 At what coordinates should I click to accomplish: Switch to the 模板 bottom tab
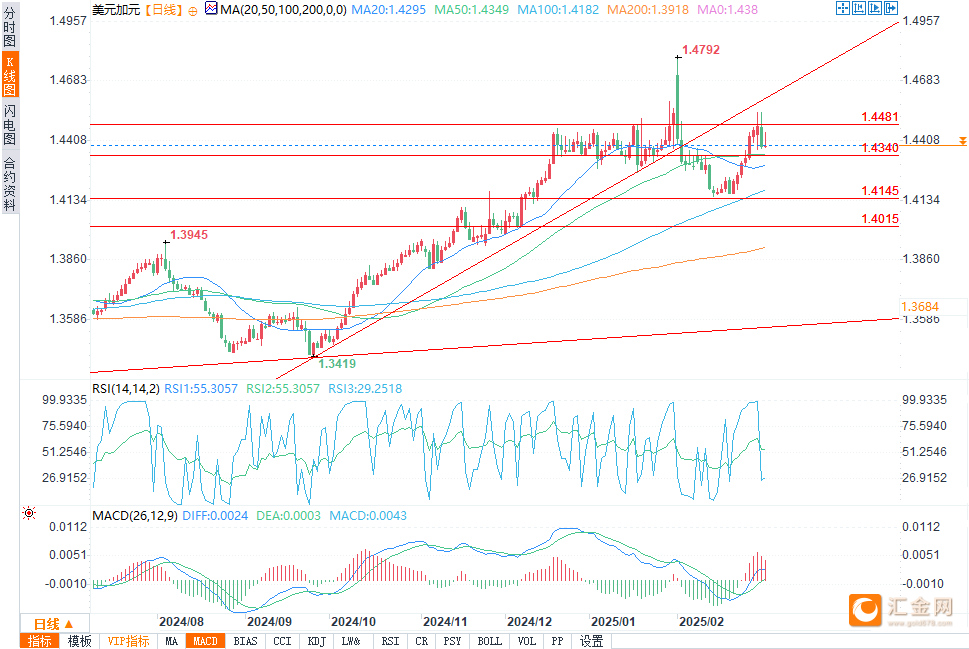[x=79, y=641]
